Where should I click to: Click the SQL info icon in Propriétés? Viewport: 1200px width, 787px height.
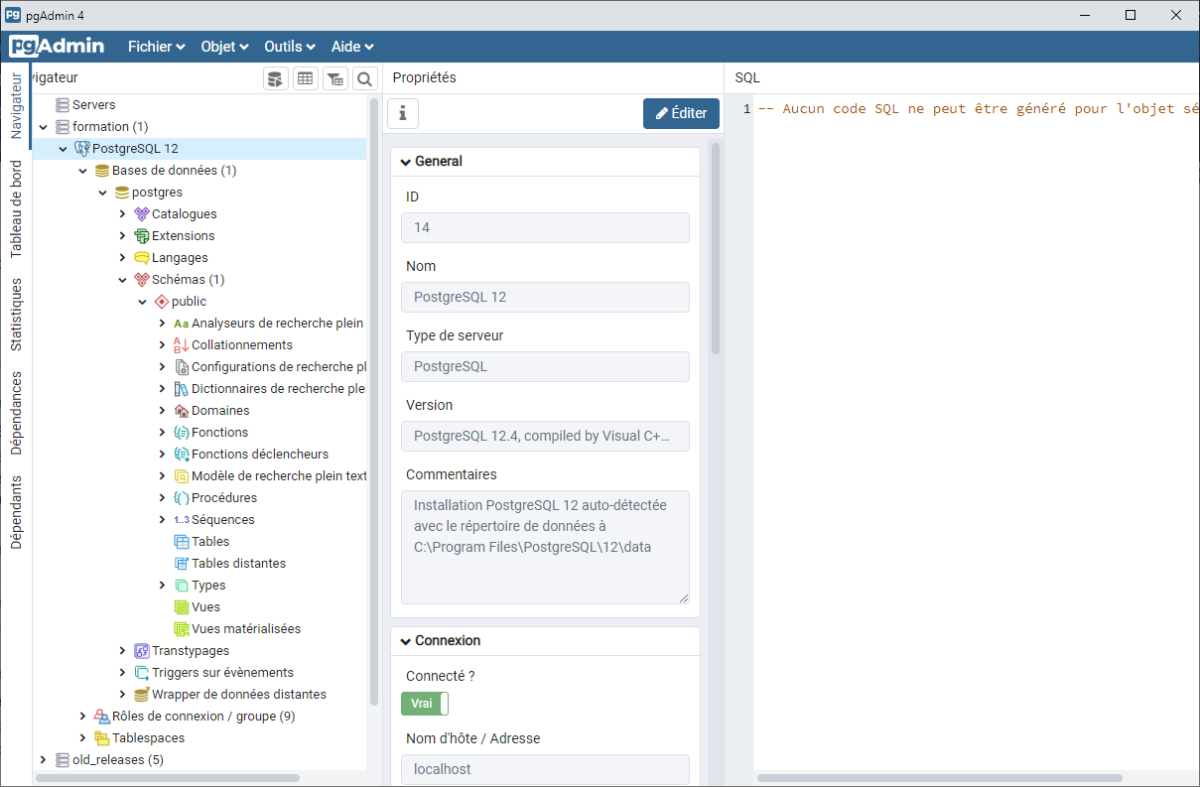402,113
